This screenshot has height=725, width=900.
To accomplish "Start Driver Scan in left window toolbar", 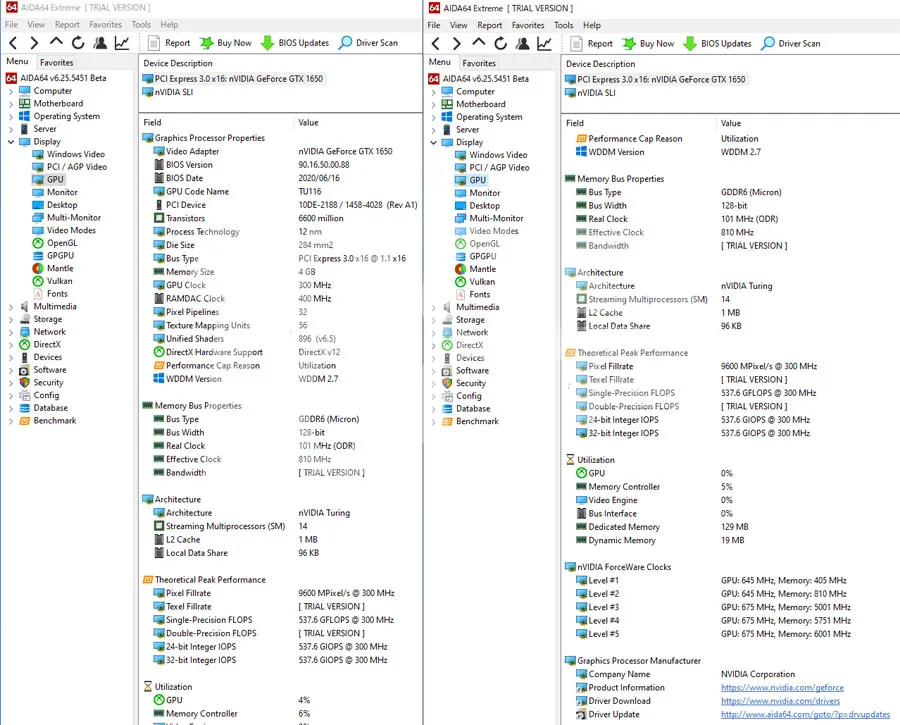I will pyautogui.click(x=368, y=42).
